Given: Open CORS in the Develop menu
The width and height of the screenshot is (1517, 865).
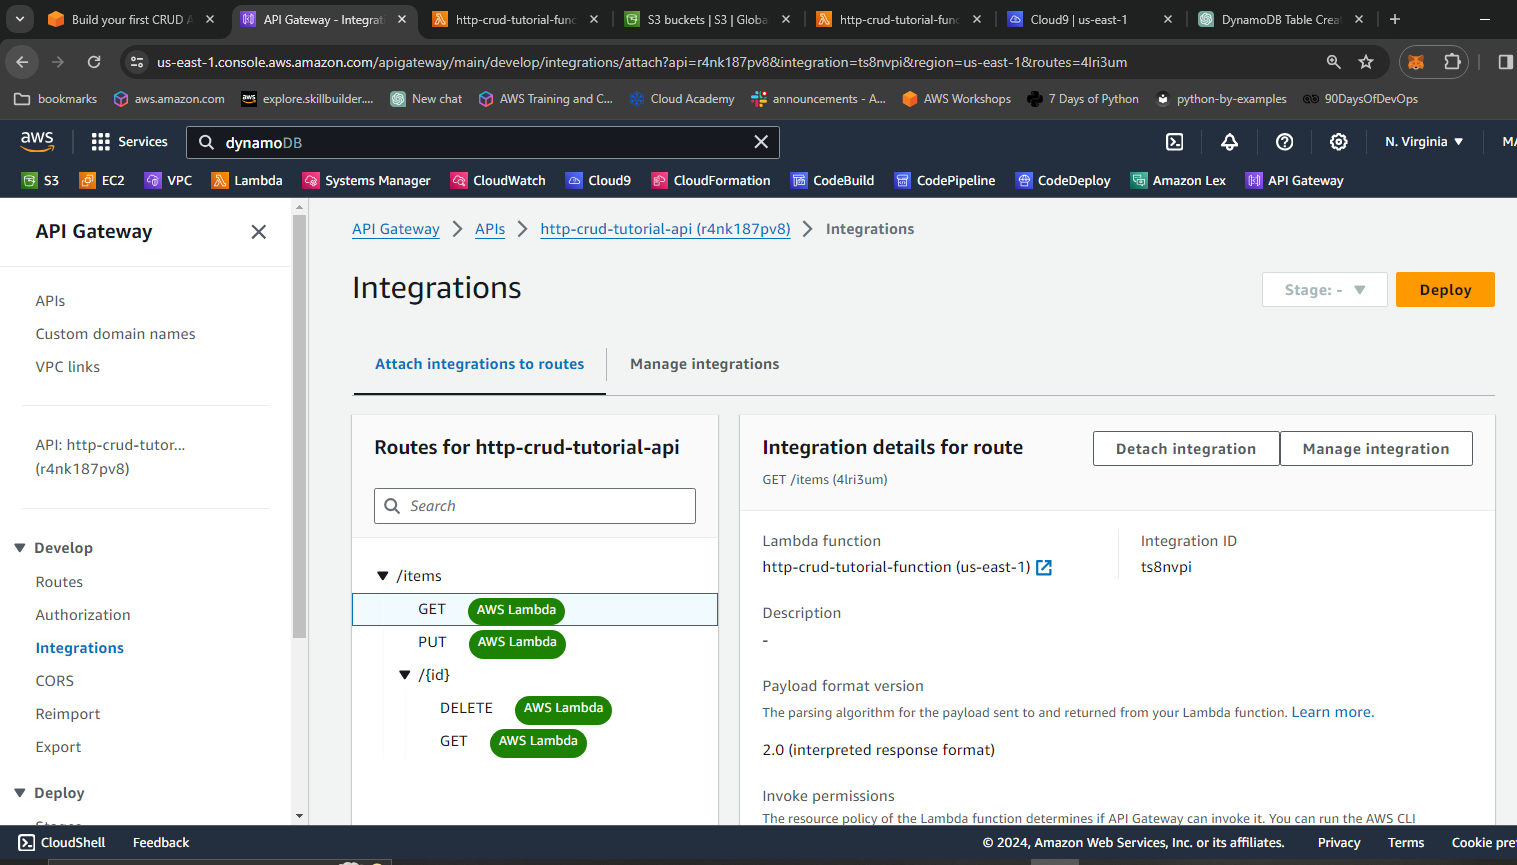Looking at the screenshot, I should tap(55, 681).
